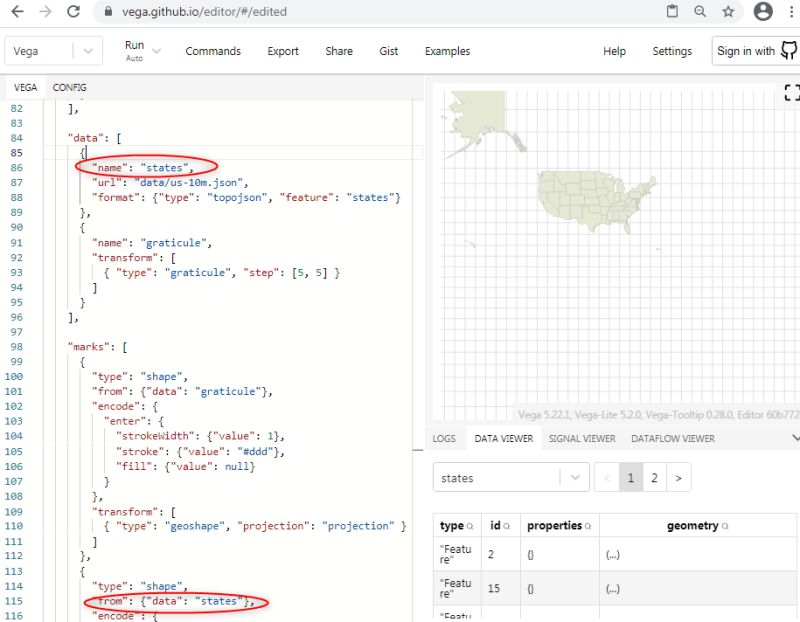Open the Share menu
This screenshot has width=800, height=622.
(x=339, y=51)
